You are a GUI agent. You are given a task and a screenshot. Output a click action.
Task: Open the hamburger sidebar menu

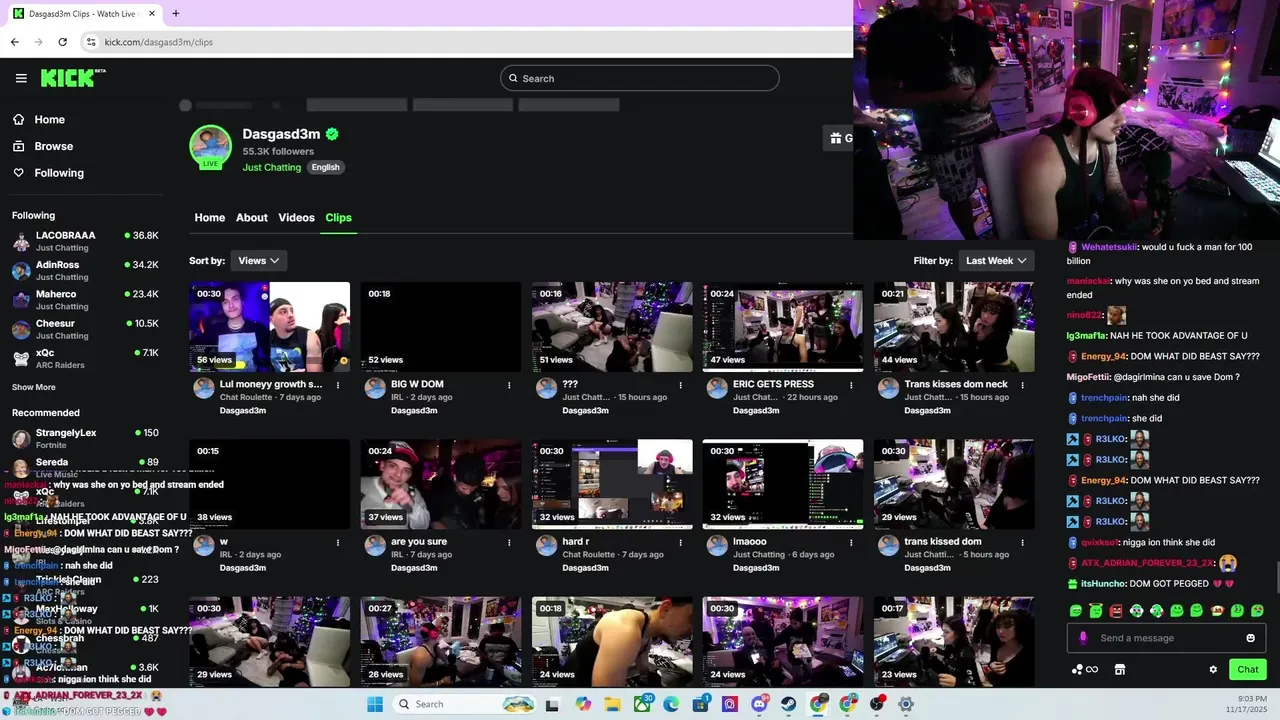21,78
